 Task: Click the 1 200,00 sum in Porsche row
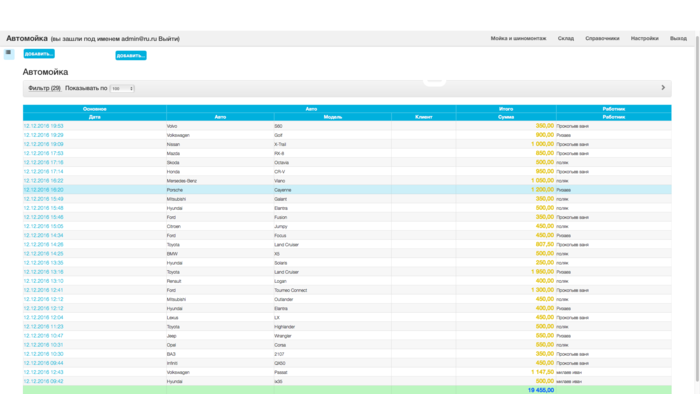tap(542, 190)
